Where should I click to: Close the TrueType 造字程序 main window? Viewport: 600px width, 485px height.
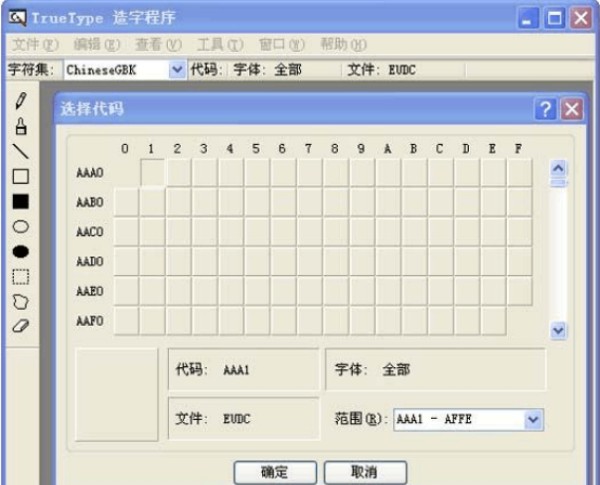[581, 18]
